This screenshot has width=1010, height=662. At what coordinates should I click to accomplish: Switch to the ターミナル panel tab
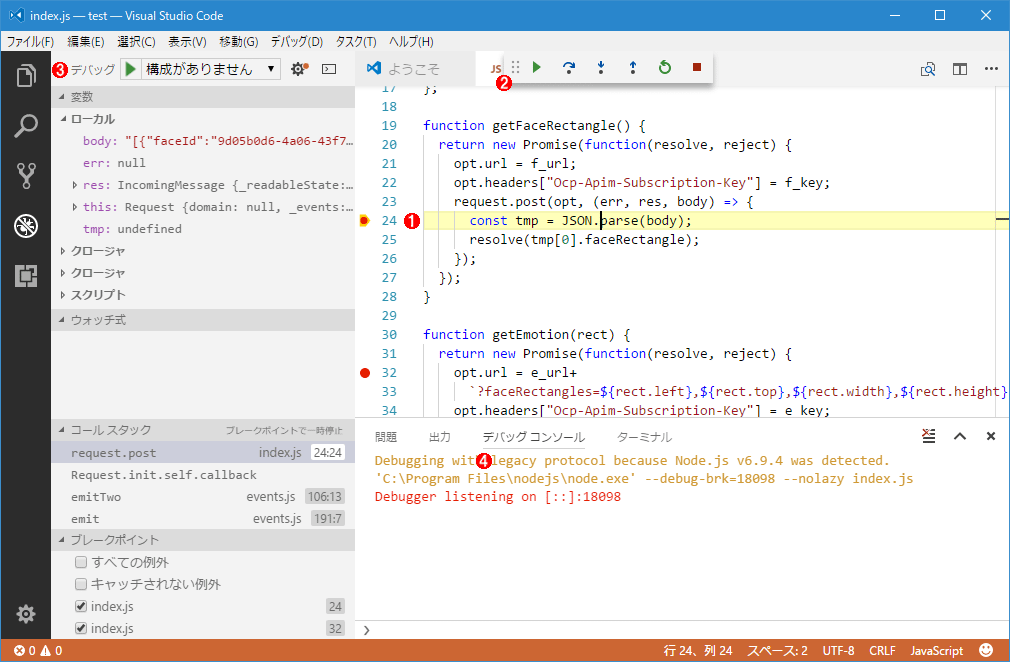pos(644,437)
